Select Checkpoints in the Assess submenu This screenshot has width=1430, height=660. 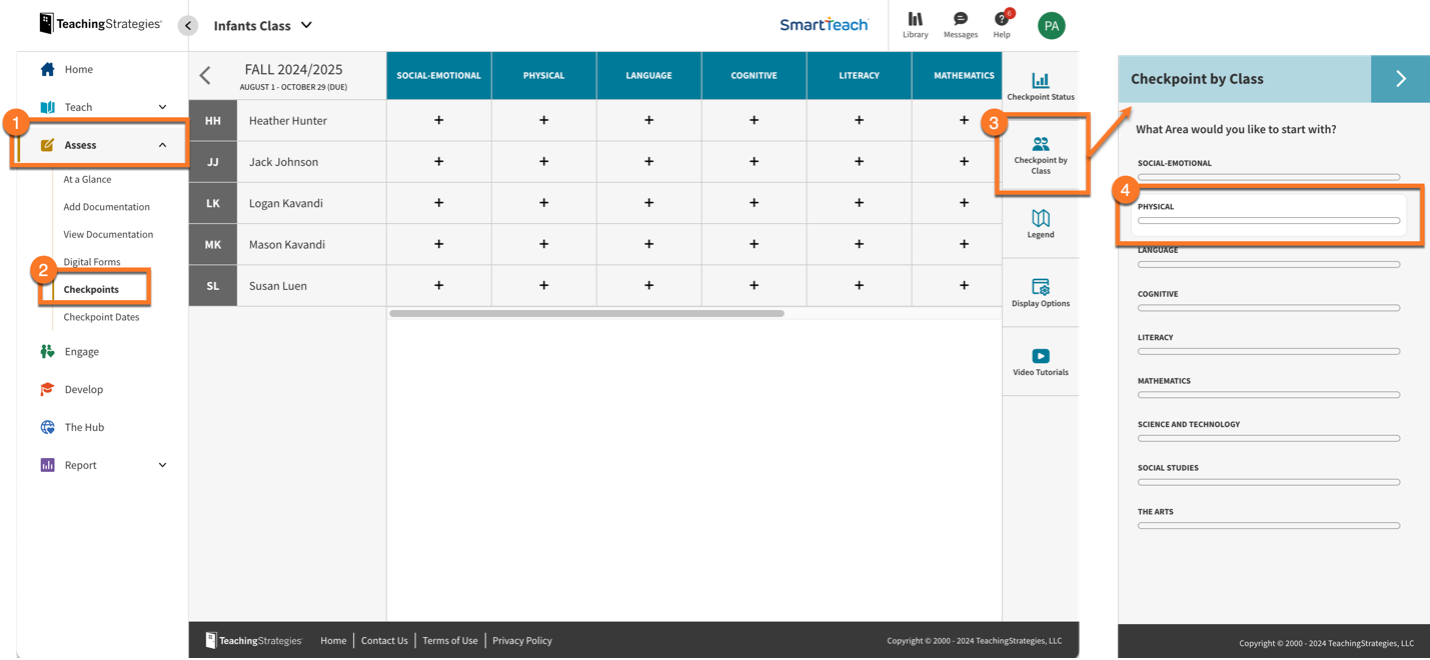coord(91,290)
